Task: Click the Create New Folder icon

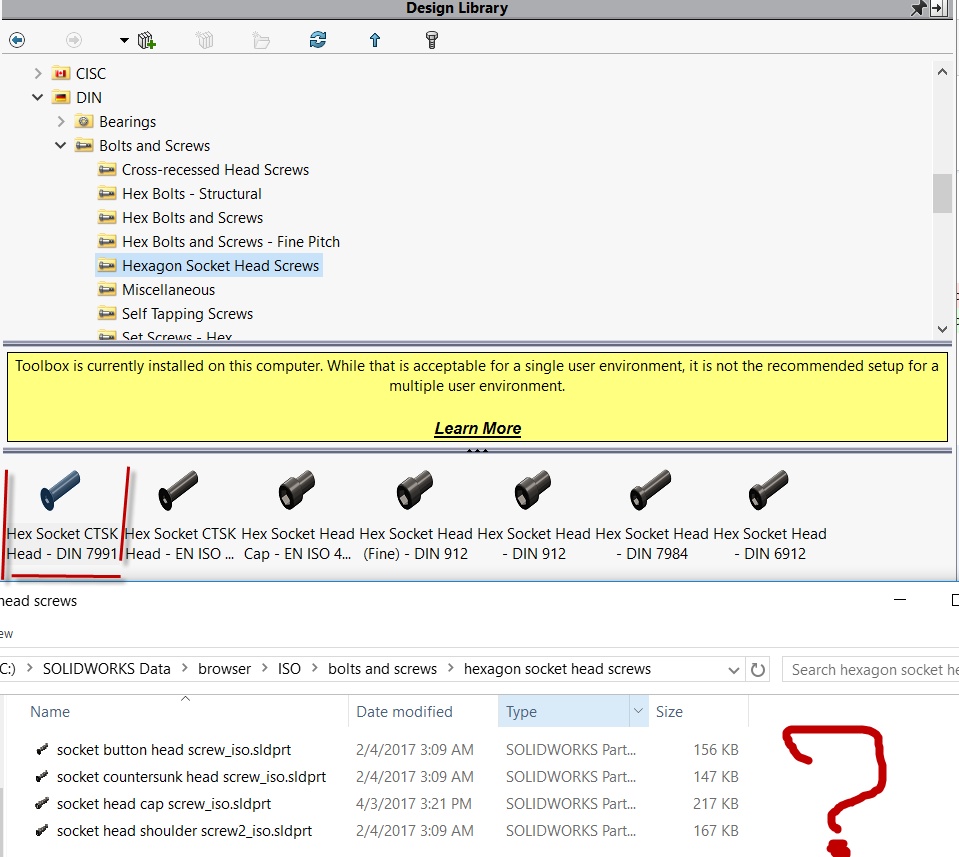Action: pos(261,40)
